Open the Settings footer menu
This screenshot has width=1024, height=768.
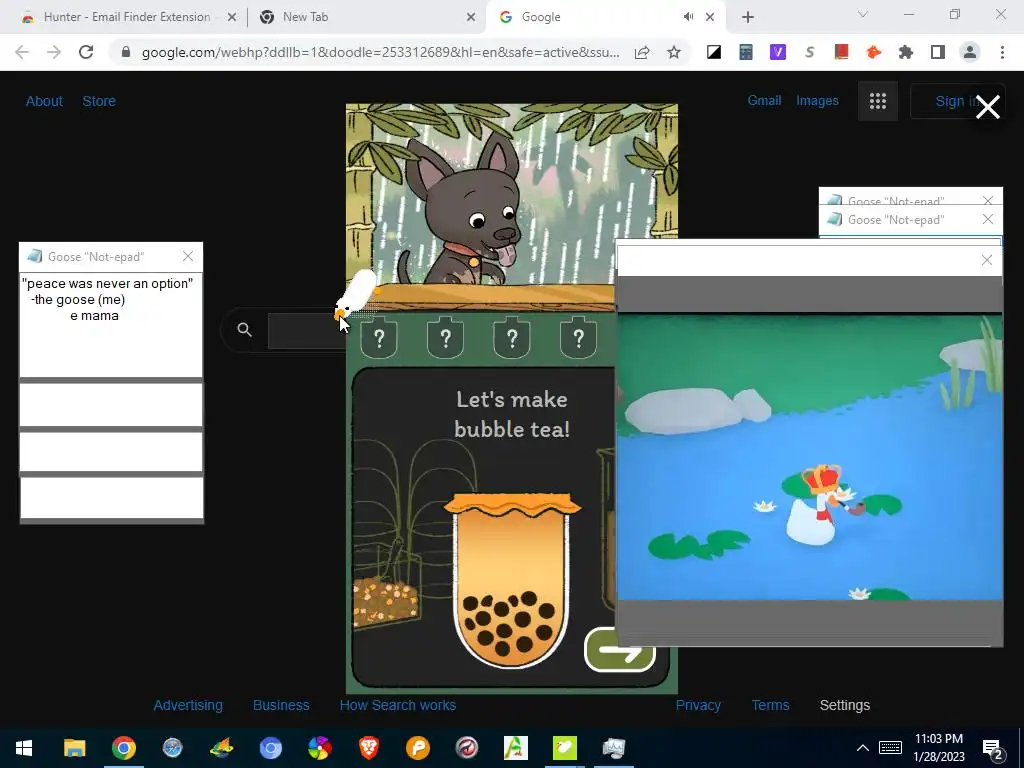coord(844,705)
